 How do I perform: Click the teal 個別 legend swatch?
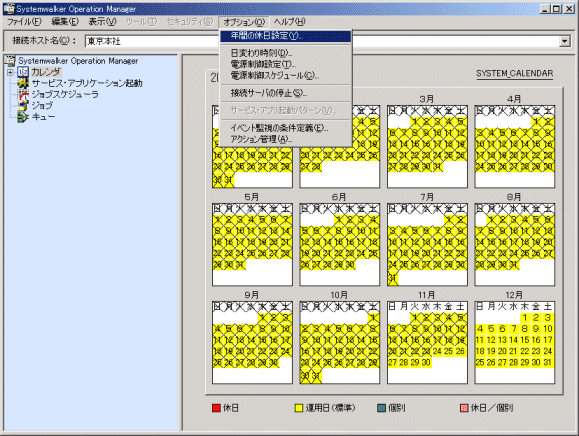381,408
